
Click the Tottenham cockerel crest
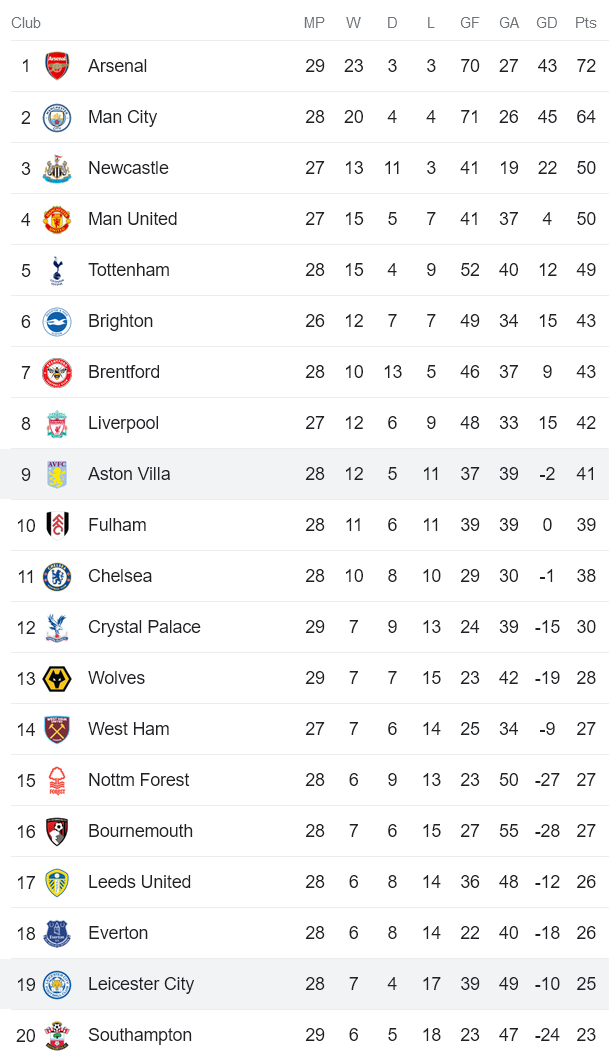(x=57, y=270)
